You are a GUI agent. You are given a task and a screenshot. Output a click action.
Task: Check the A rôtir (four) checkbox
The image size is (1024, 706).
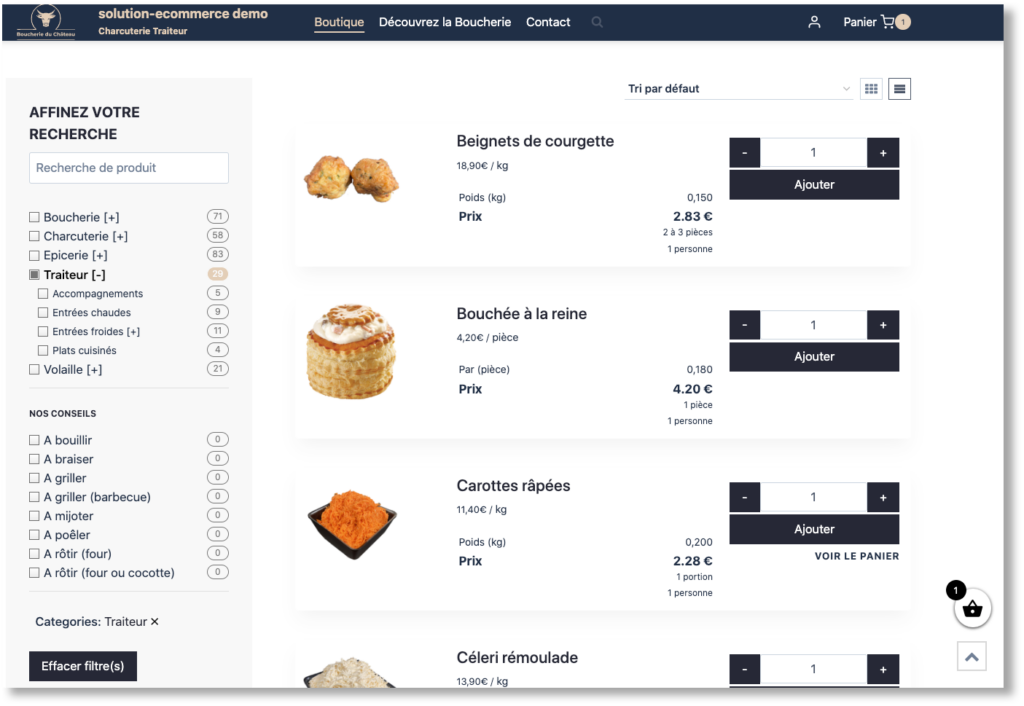pyautogui.click(x=35, y=554)
